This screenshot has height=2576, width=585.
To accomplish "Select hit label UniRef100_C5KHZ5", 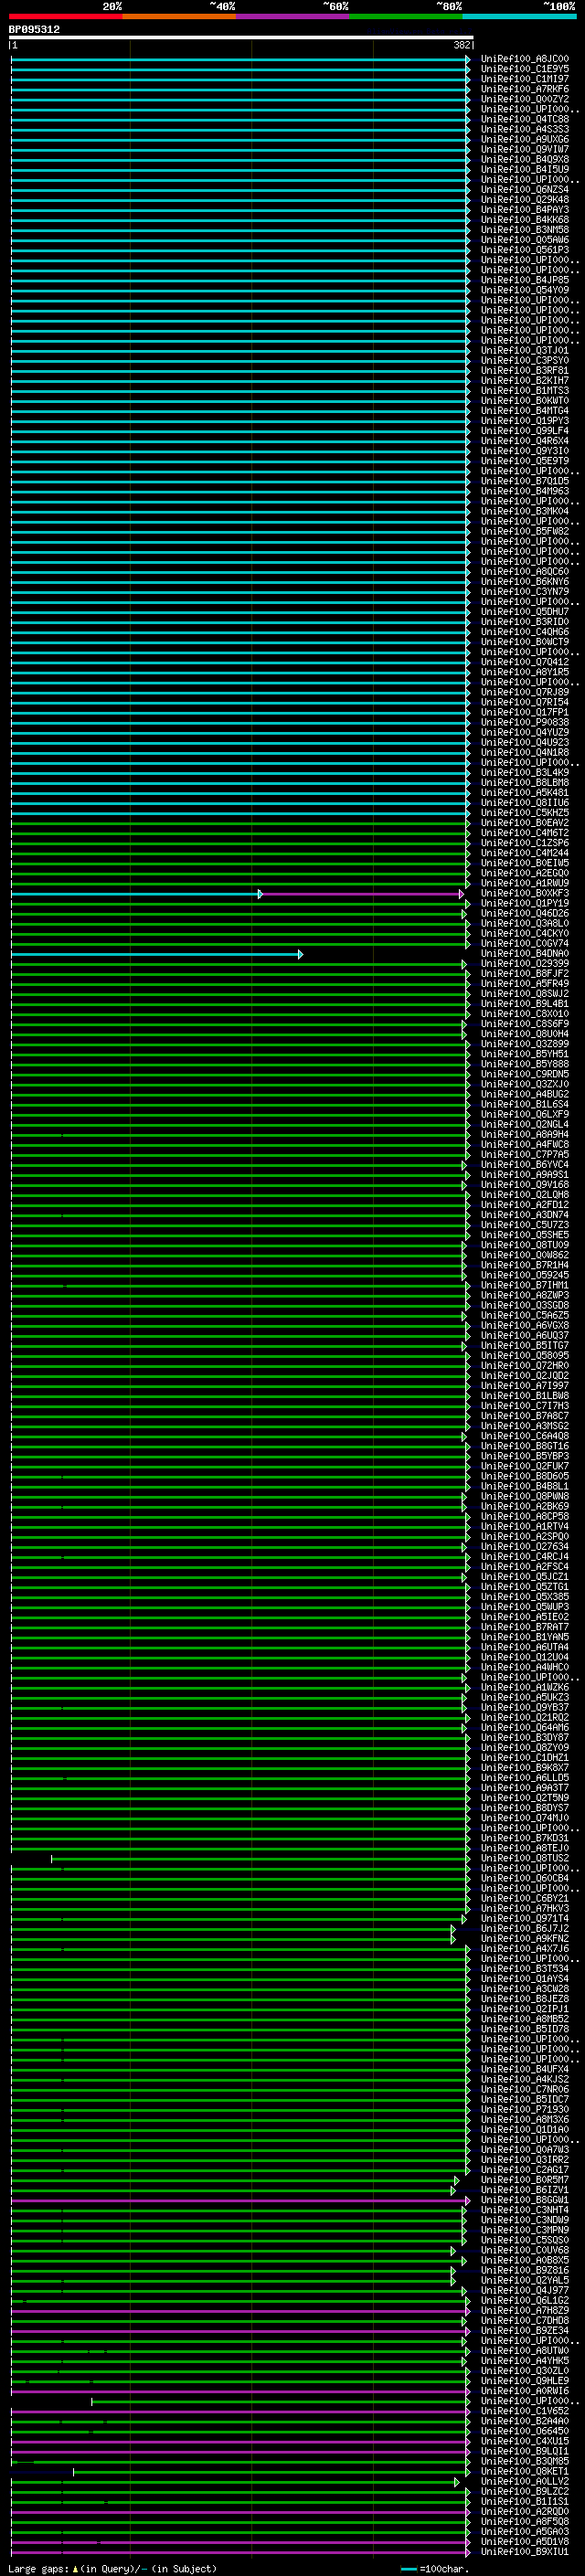I will 524,813.
